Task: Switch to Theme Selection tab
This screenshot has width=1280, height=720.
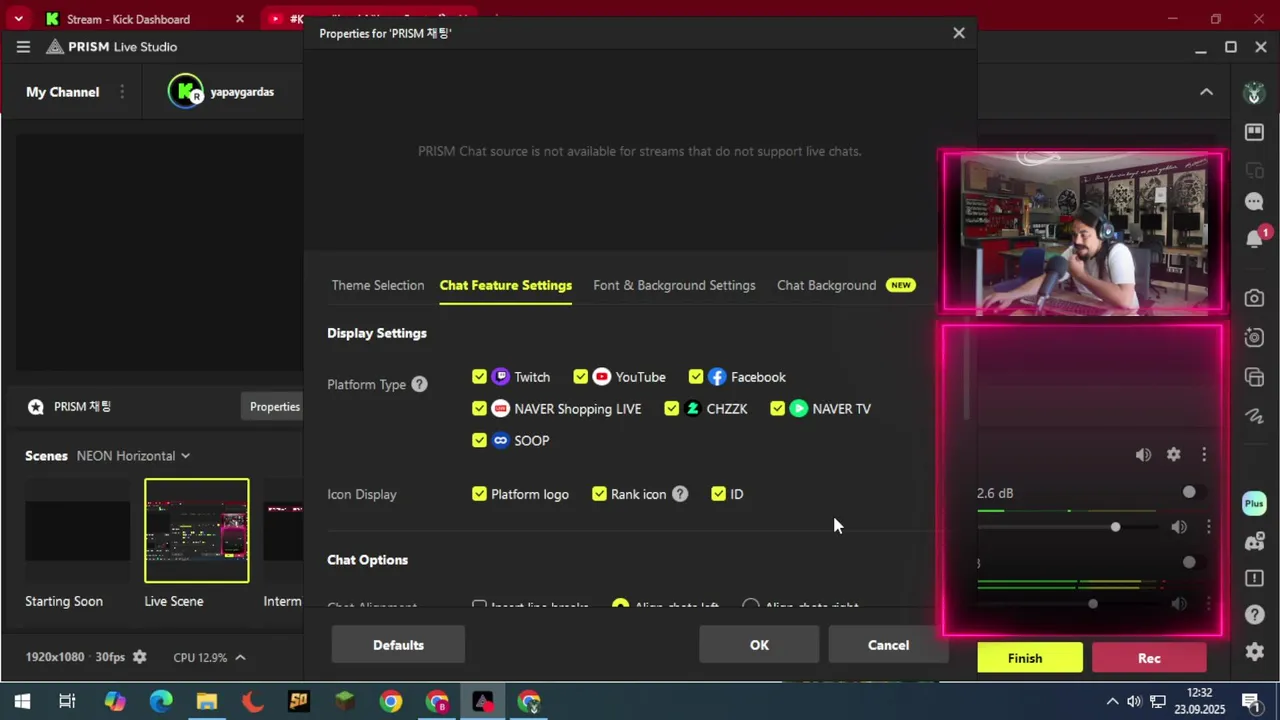Action: click(378, 285)
